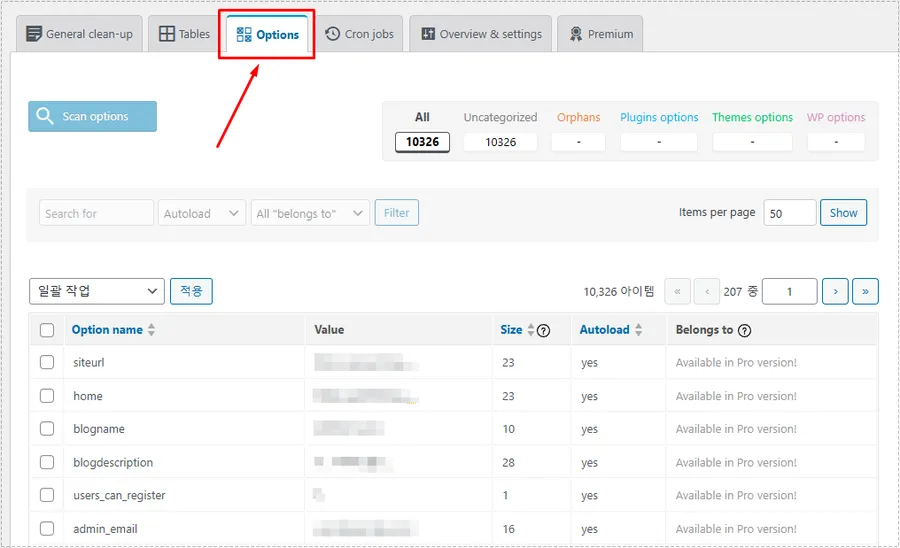
Task: Click the users_can_register option name
Action: point(119,495)
